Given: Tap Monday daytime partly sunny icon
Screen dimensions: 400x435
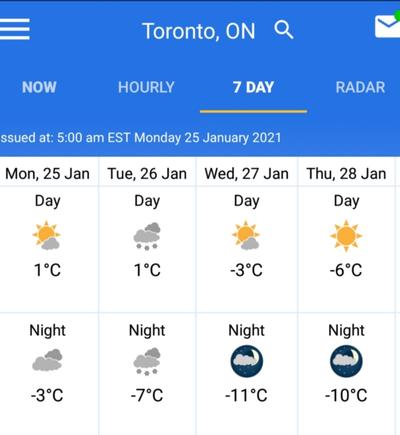Looking at the screenshot, I should 47,235.
